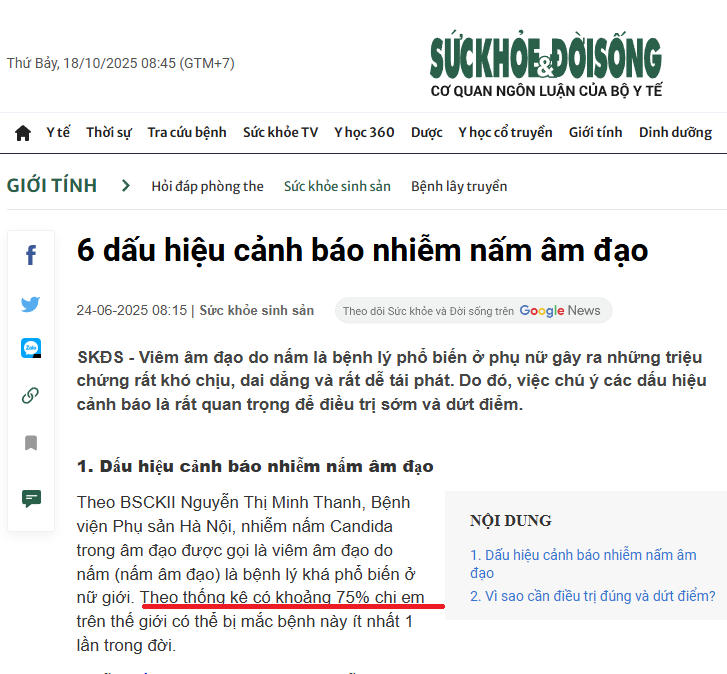Switch to Hỏi đáp phòng the tab
The height and width of the screenshot is (674, 727).
(x=207, y=186)
